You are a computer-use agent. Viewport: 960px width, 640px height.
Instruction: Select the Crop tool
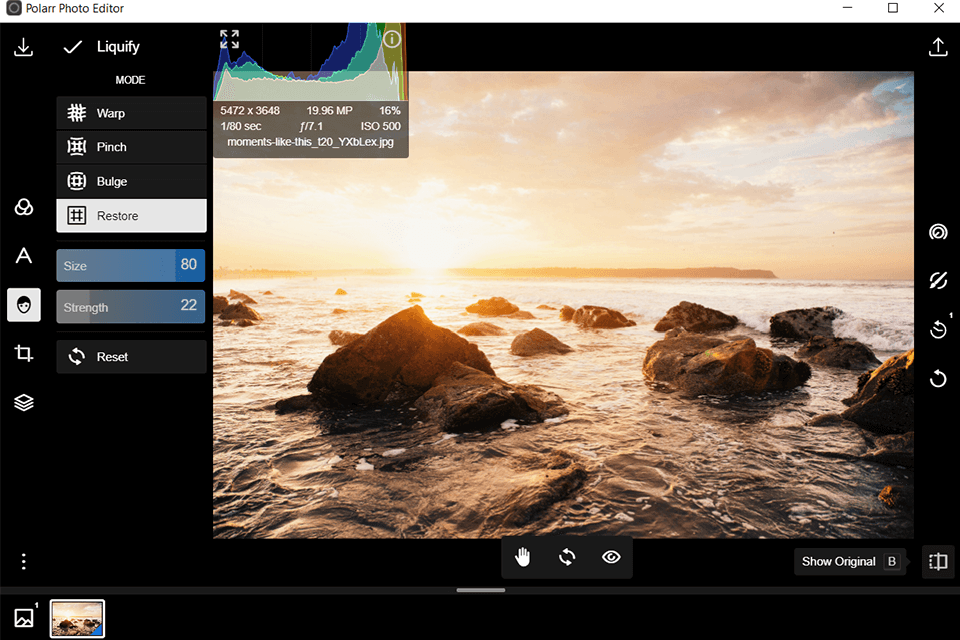pos(23,353)
